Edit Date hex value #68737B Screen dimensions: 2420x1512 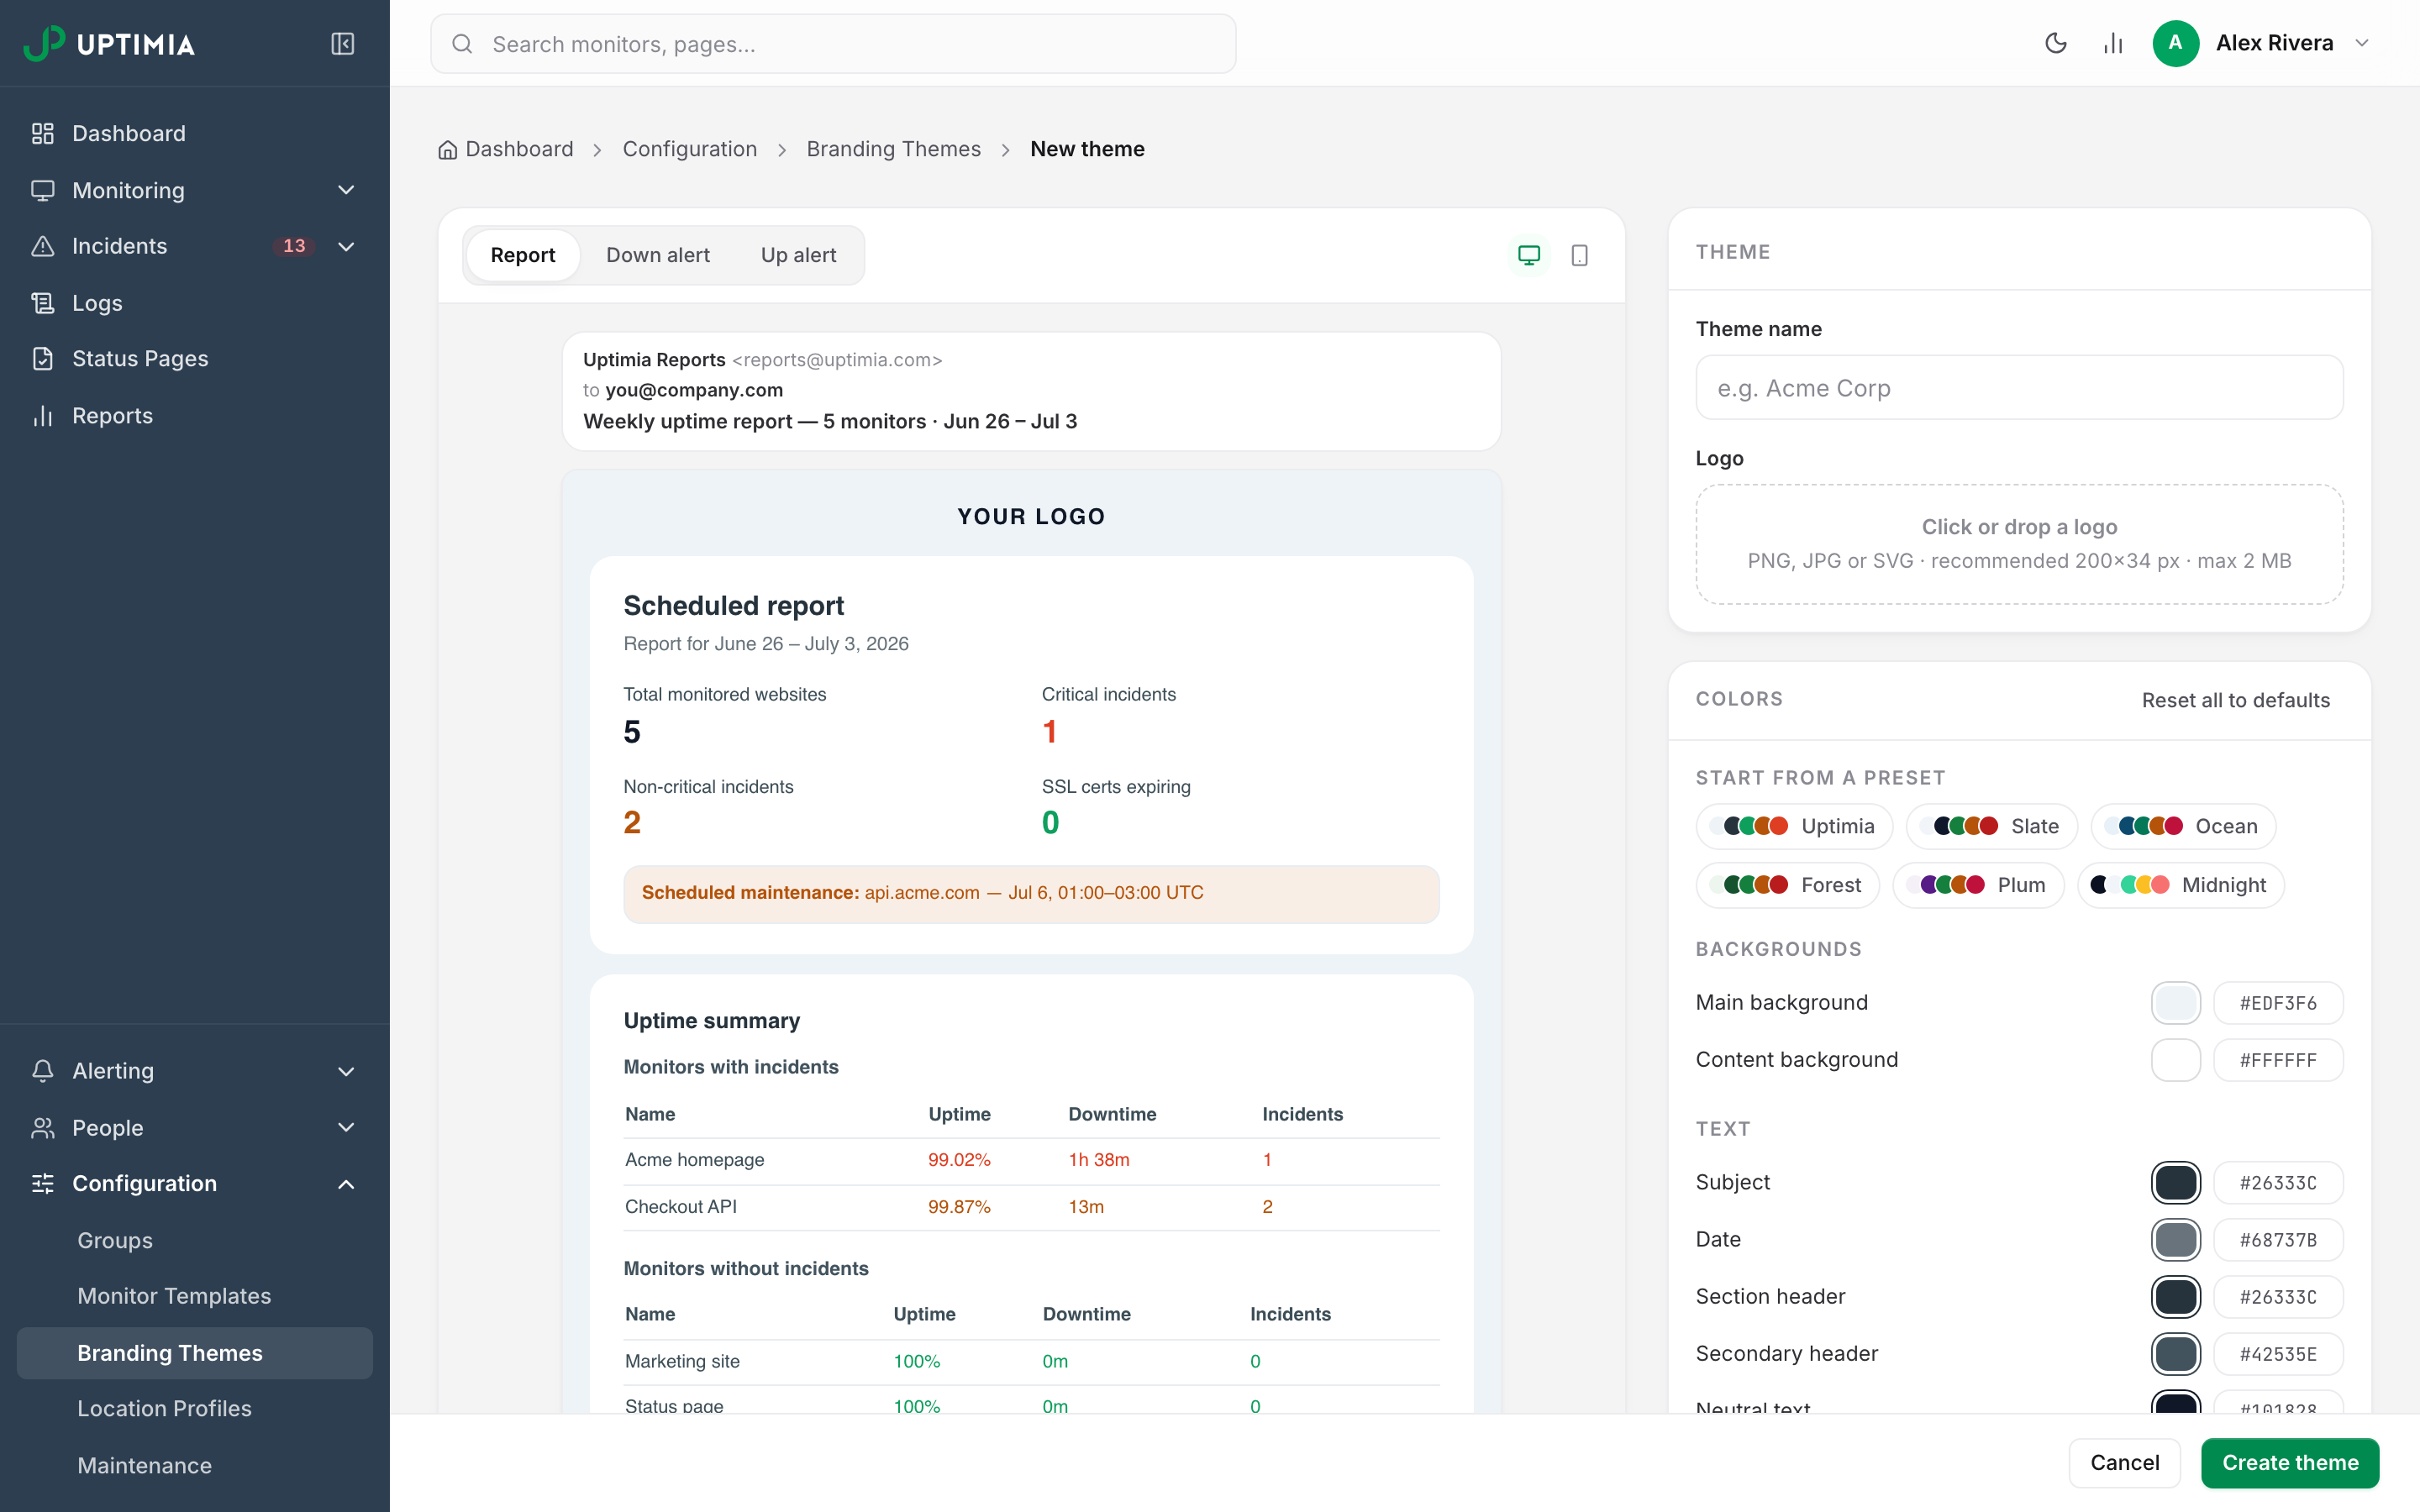click(2278, 1240)
